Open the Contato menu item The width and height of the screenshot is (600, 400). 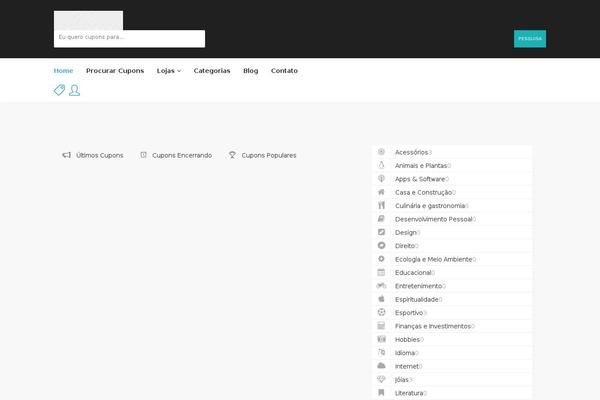(x=284, y=71)
